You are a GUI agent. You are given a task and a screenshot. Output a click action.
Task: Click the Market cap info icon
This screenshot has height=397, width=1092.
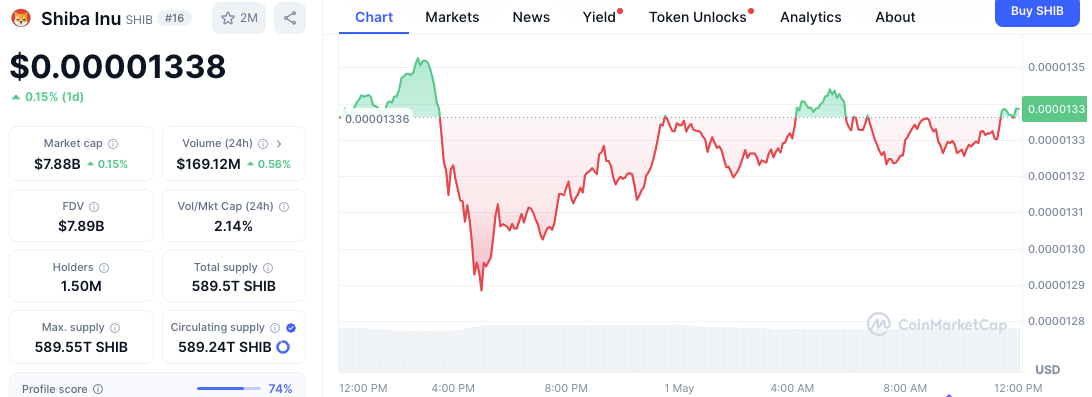click(x=113, y=143)
